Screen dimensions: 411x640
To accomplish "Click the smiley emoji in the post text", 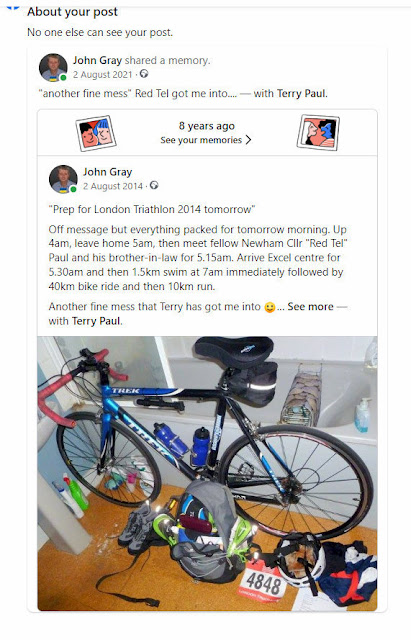I will coord(270,307).
